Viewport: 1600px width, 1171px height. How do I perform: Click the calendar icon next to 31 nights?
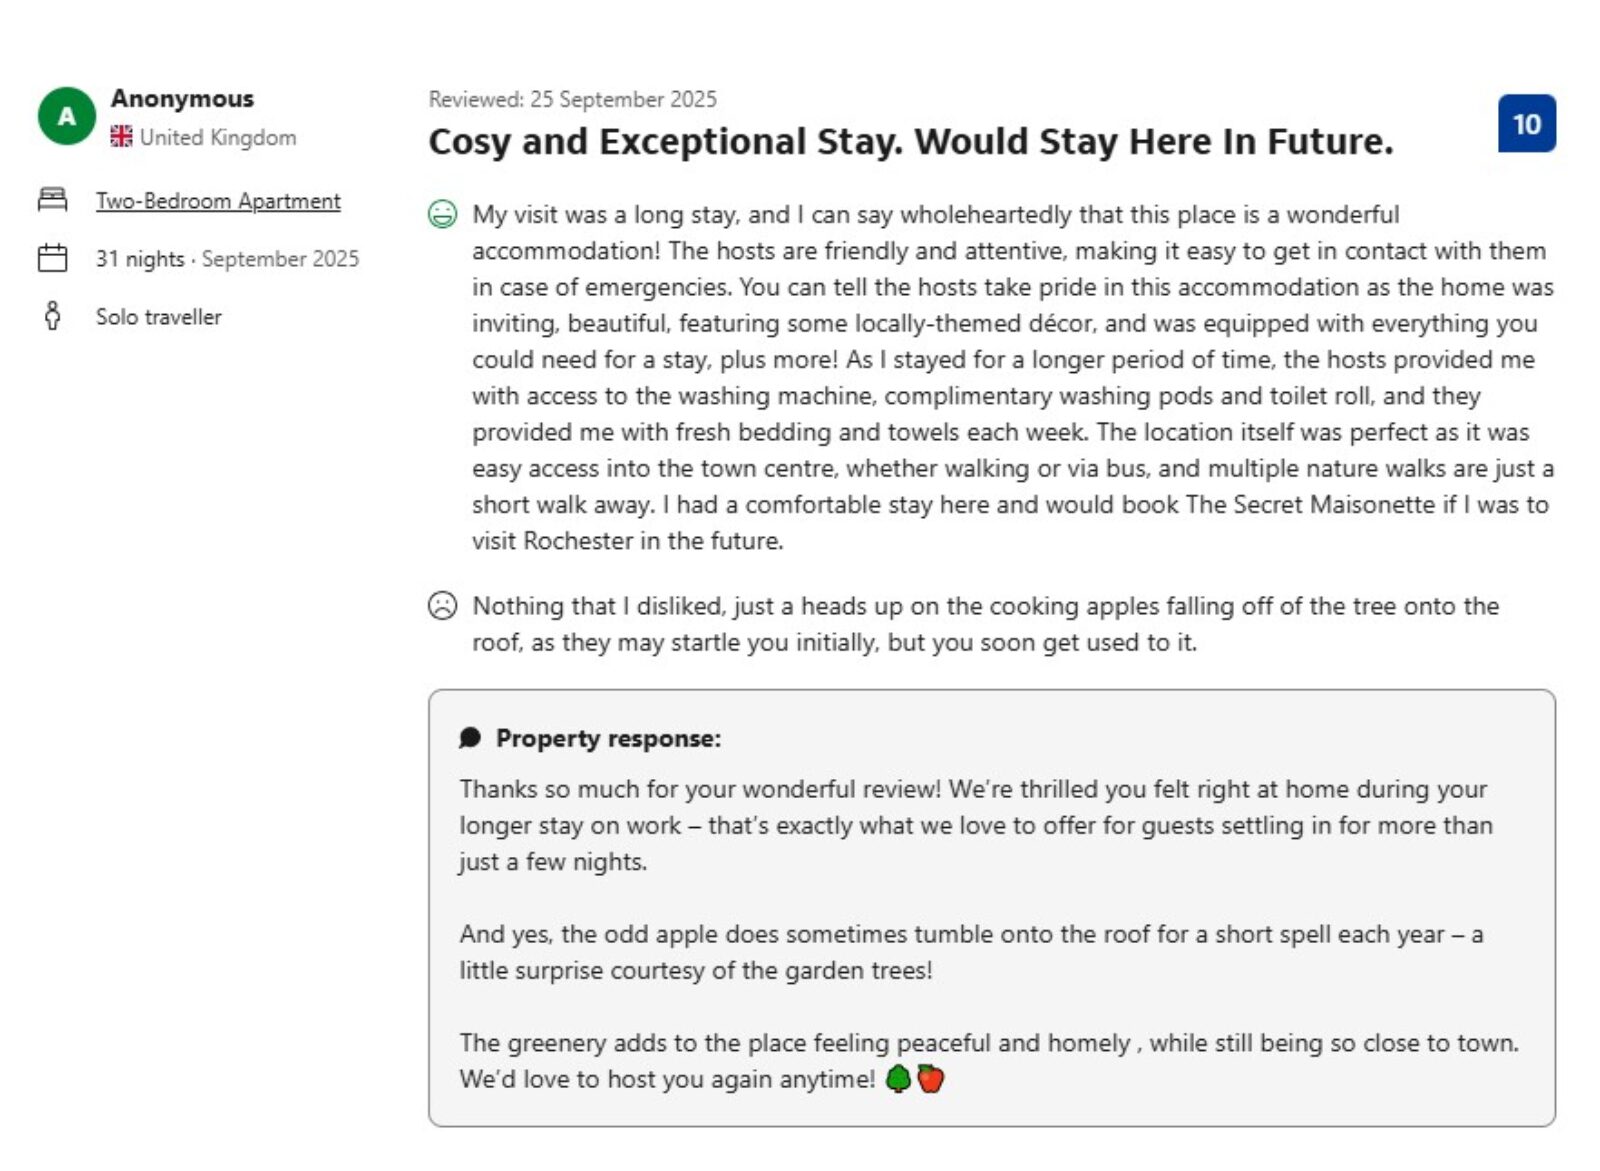point(52,258)
